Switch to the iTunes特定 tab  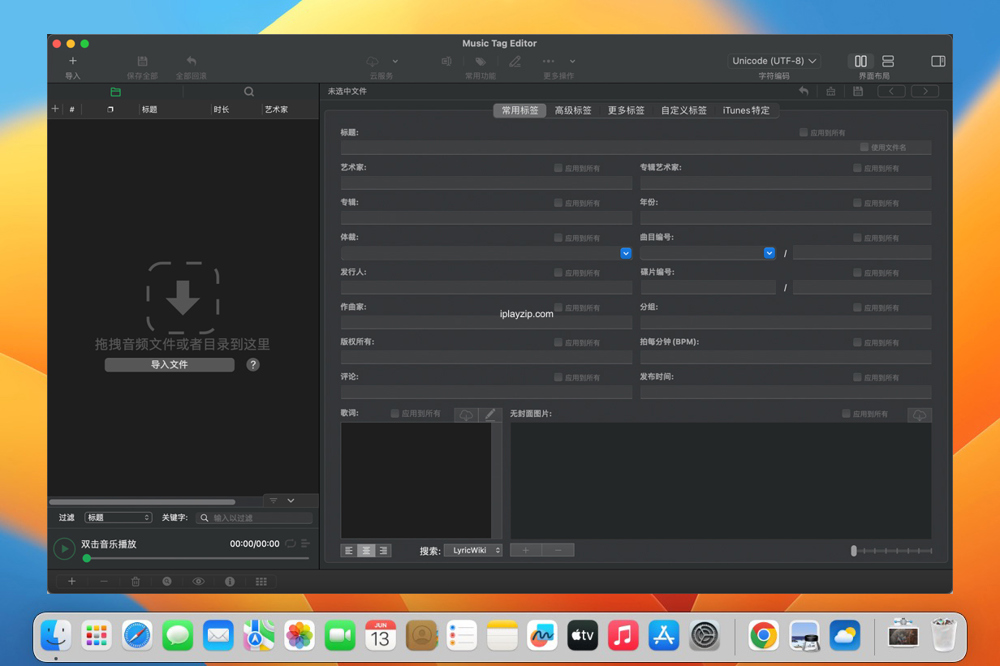pyautogui.click(x=746, y=110)
